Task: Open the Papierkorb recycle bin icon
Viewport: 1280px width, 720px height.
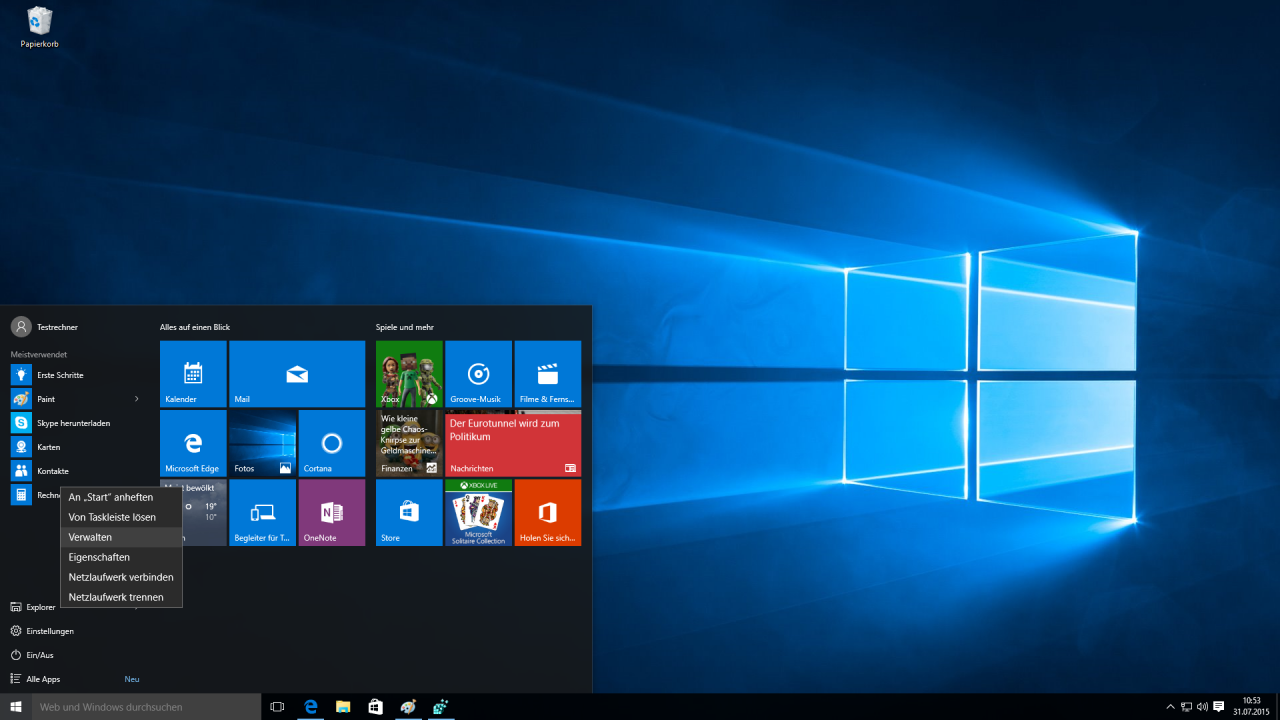Action: [x=40, y=27]
